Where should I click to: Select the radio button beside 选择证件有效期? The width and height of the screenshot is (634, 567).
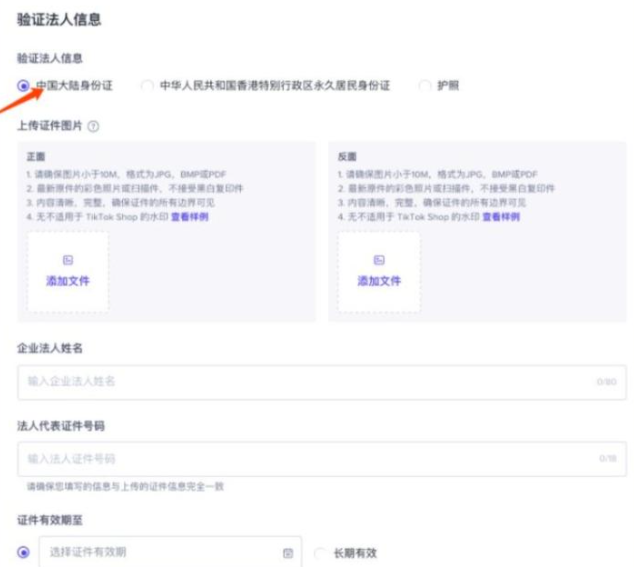(x=24, y=552)
